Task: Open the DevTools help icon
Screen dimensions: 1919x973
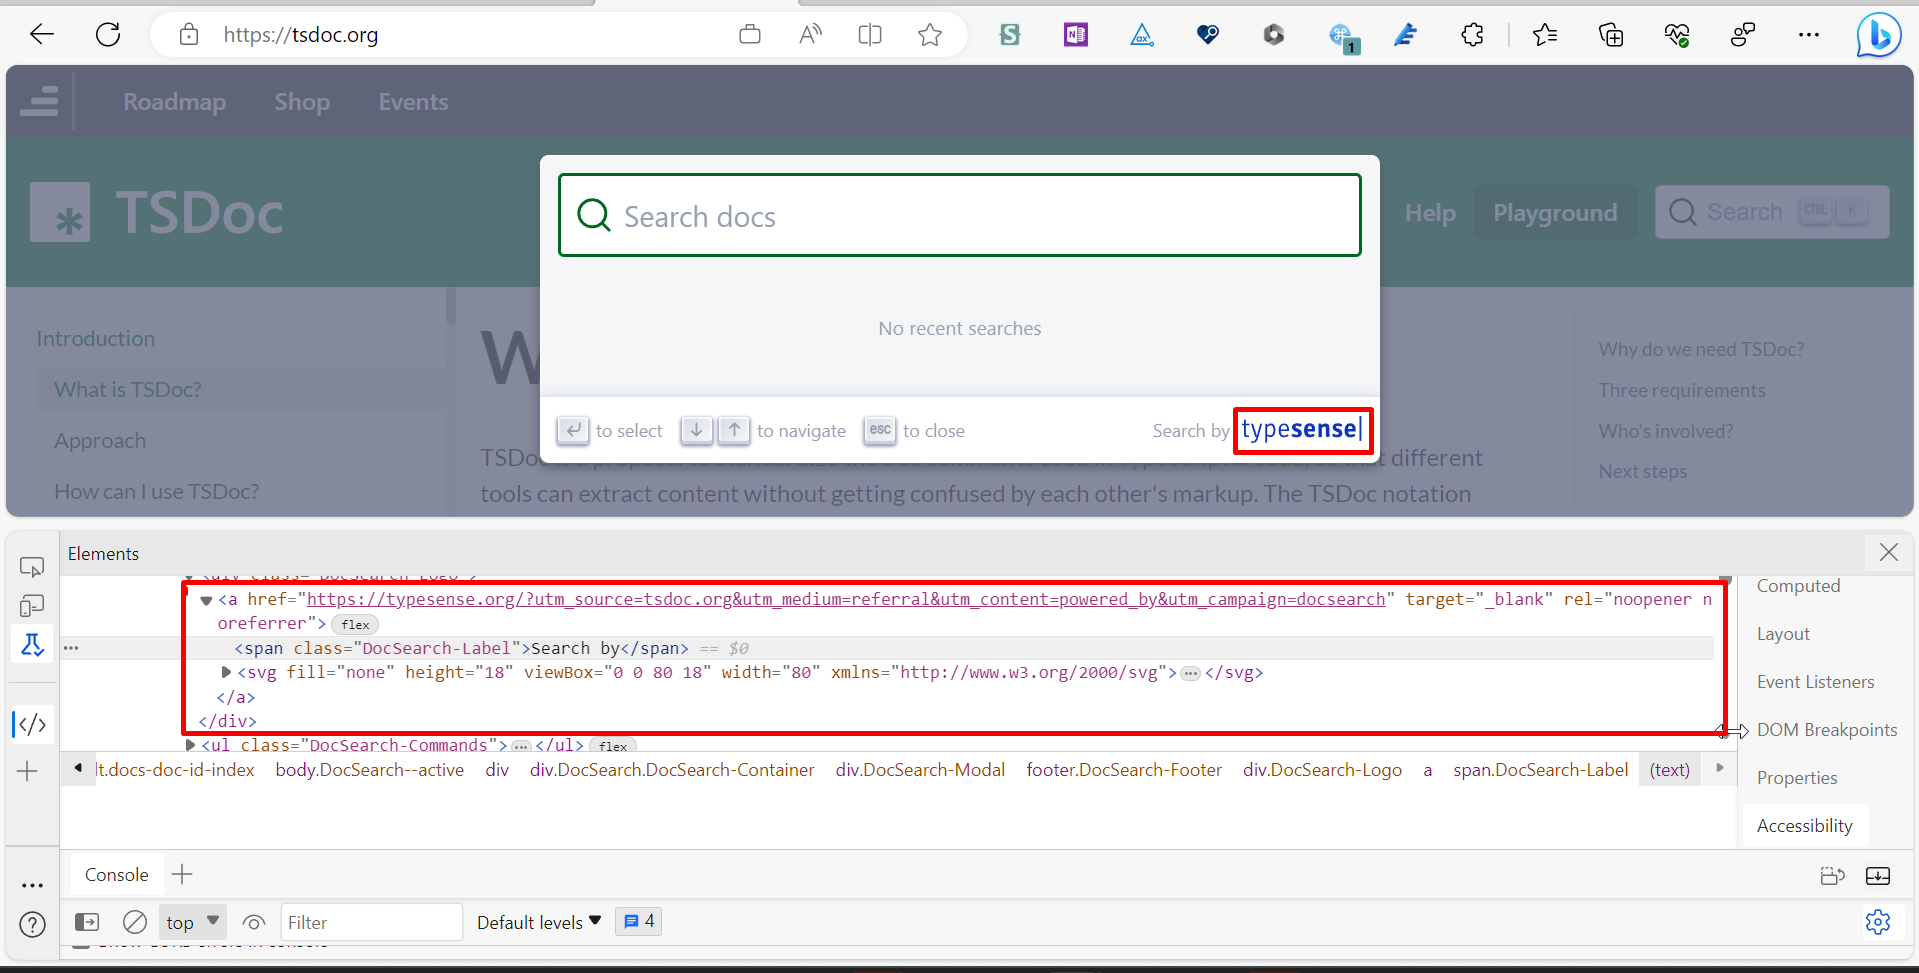Action: coord(31,925)
